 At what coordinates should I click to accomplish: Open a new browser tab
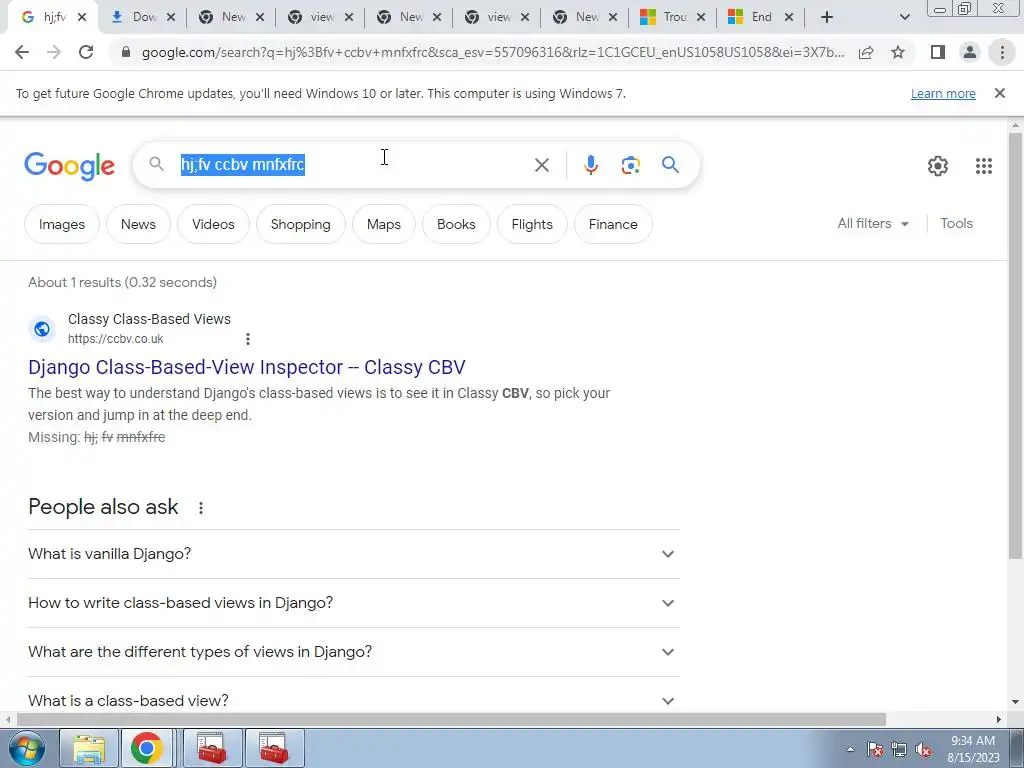(x=827, y=17)
